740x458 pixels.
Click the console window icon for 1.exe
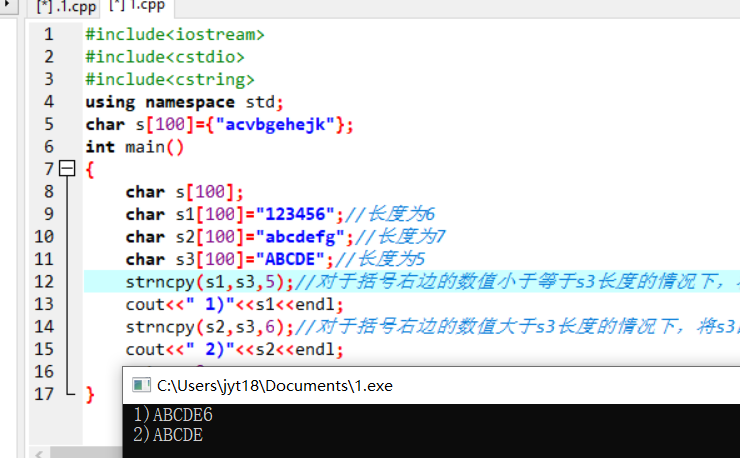(x=141, y=385)
